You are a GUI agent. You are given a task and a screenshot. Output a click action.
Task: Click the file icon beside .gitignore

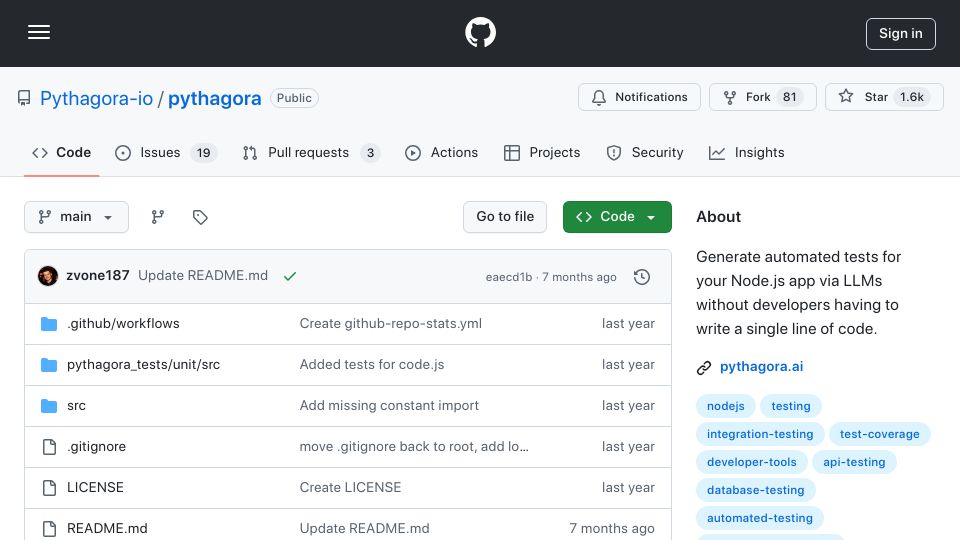pos(49,447)
